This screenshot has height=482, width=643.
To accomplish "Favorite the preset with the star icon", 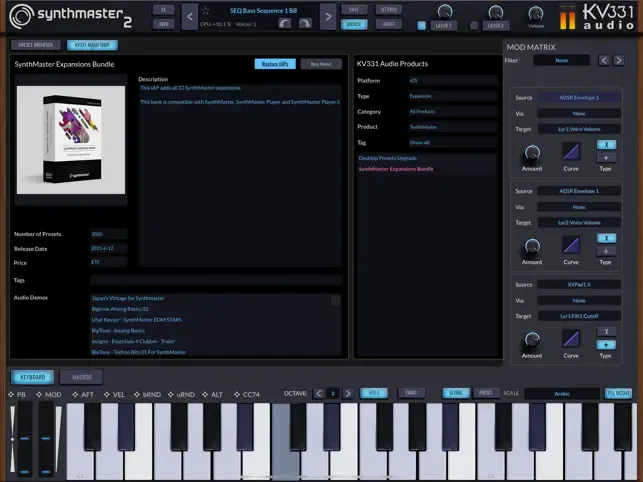I will click(x=205, y=10).
